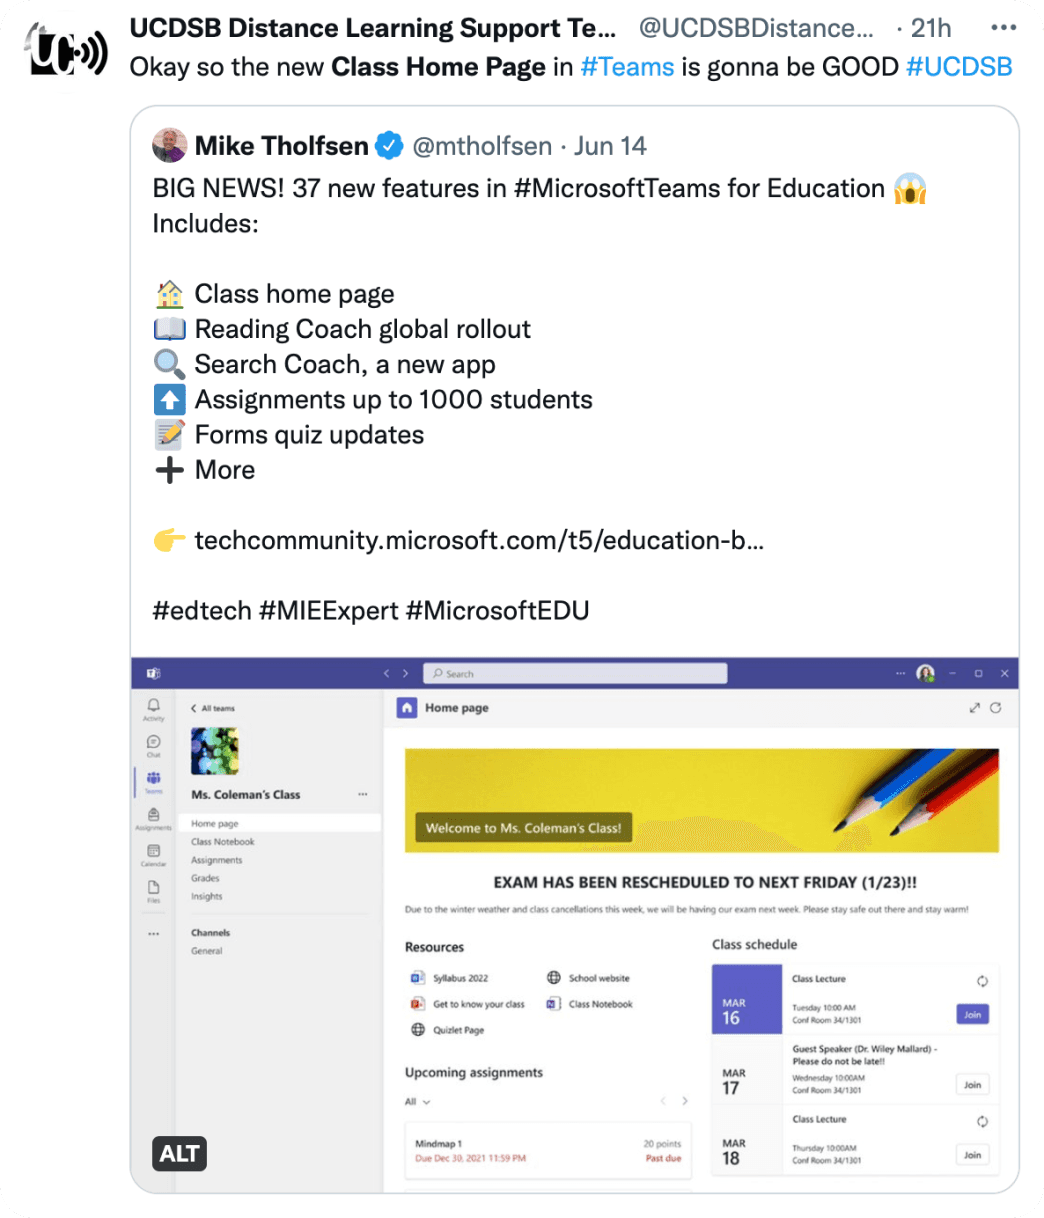
Task: Expand the "All" filter under Upcoming assignments
Action: (418, 1102)
